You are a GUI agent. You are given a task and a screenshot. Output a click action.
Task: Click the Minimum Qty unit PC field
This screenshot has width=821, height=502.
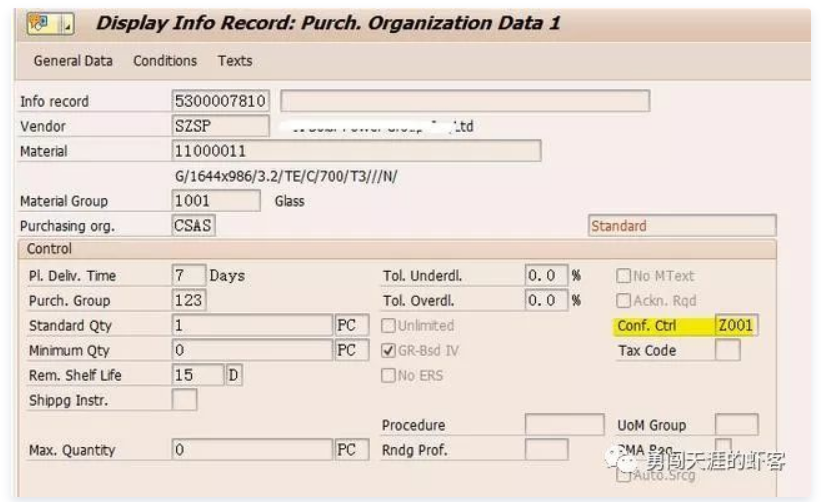pos(352,350)
